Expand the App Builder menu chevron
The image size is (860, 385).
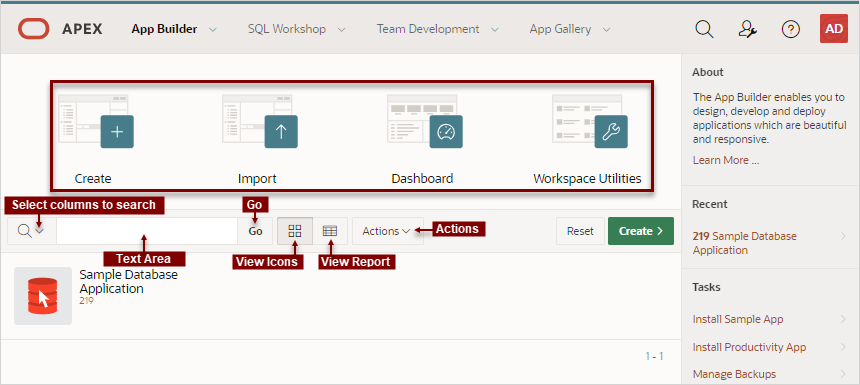point(213,30)
